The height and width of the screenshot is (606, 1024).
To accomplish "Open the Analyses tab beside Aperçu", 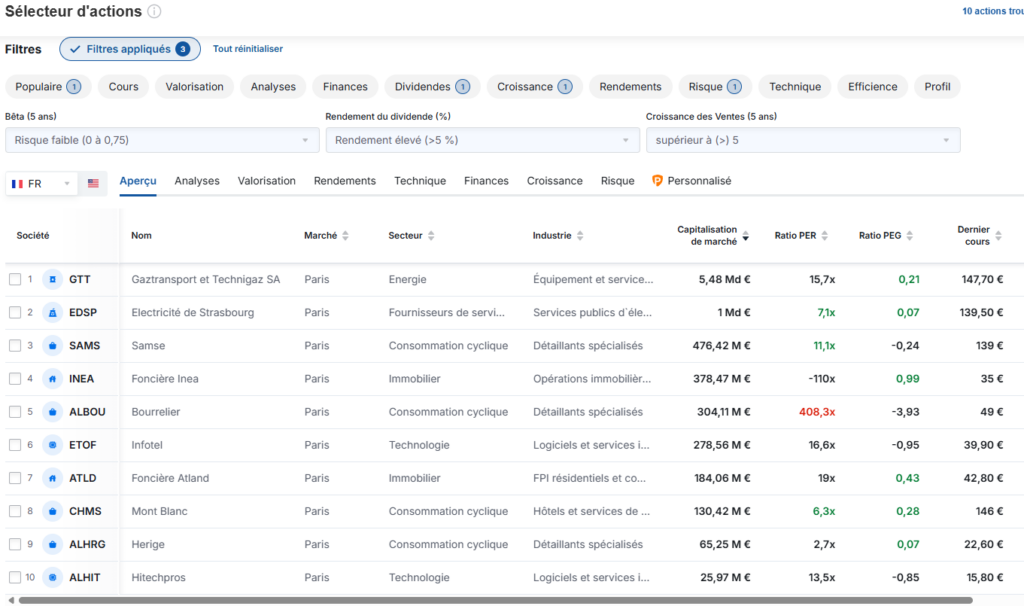I will (x=197, y=181).
